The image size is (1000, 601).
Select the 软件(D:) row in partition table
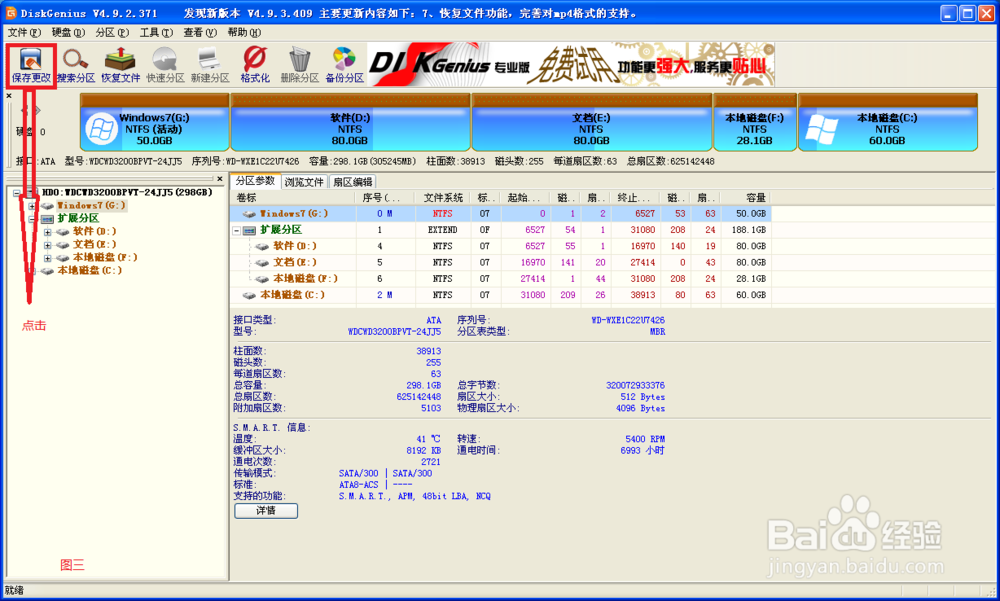point(501,246)
